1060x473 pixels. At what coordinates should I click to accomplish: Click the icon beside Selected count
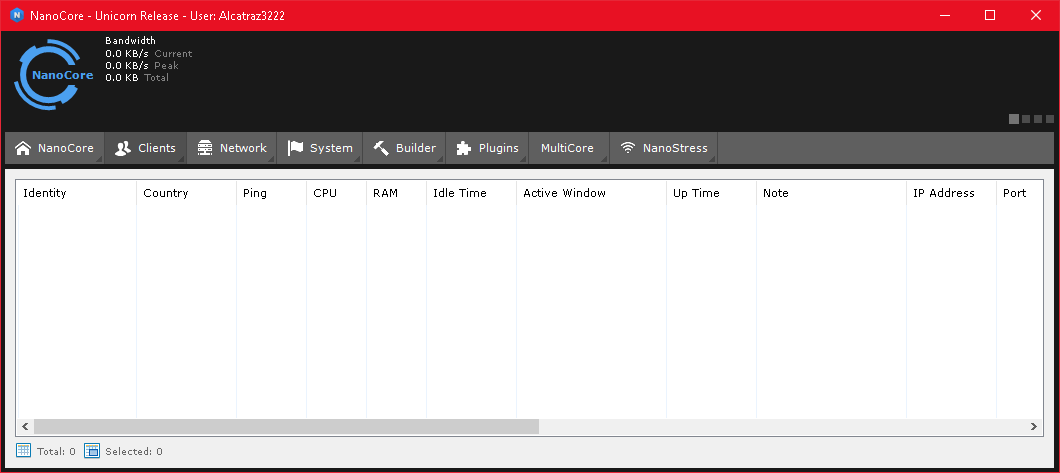(x=92, y=451)
